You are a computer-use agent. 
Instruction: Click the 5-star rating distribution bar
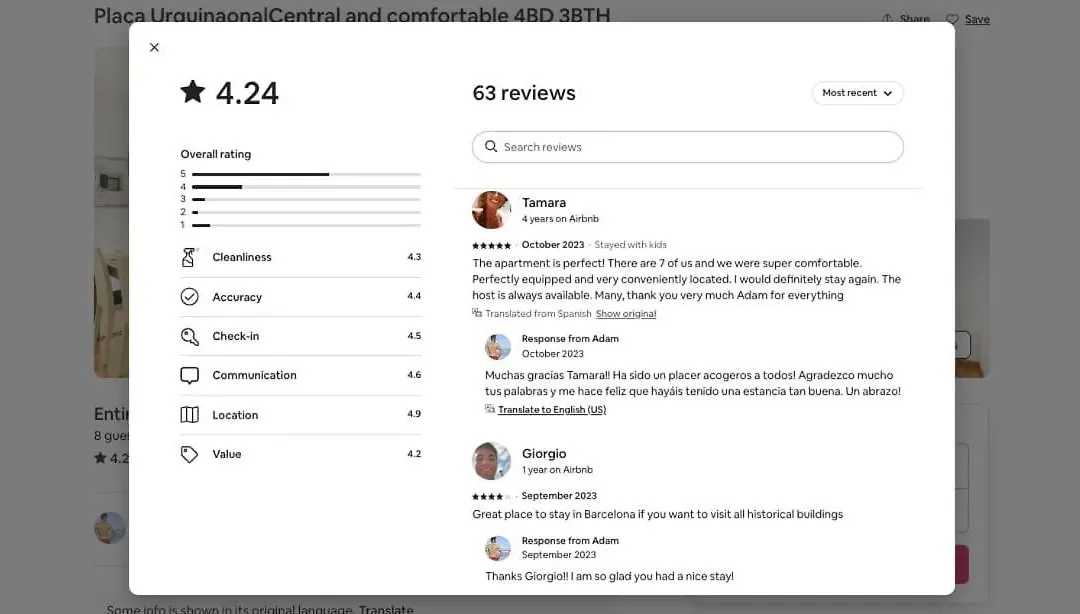point(306,174)
